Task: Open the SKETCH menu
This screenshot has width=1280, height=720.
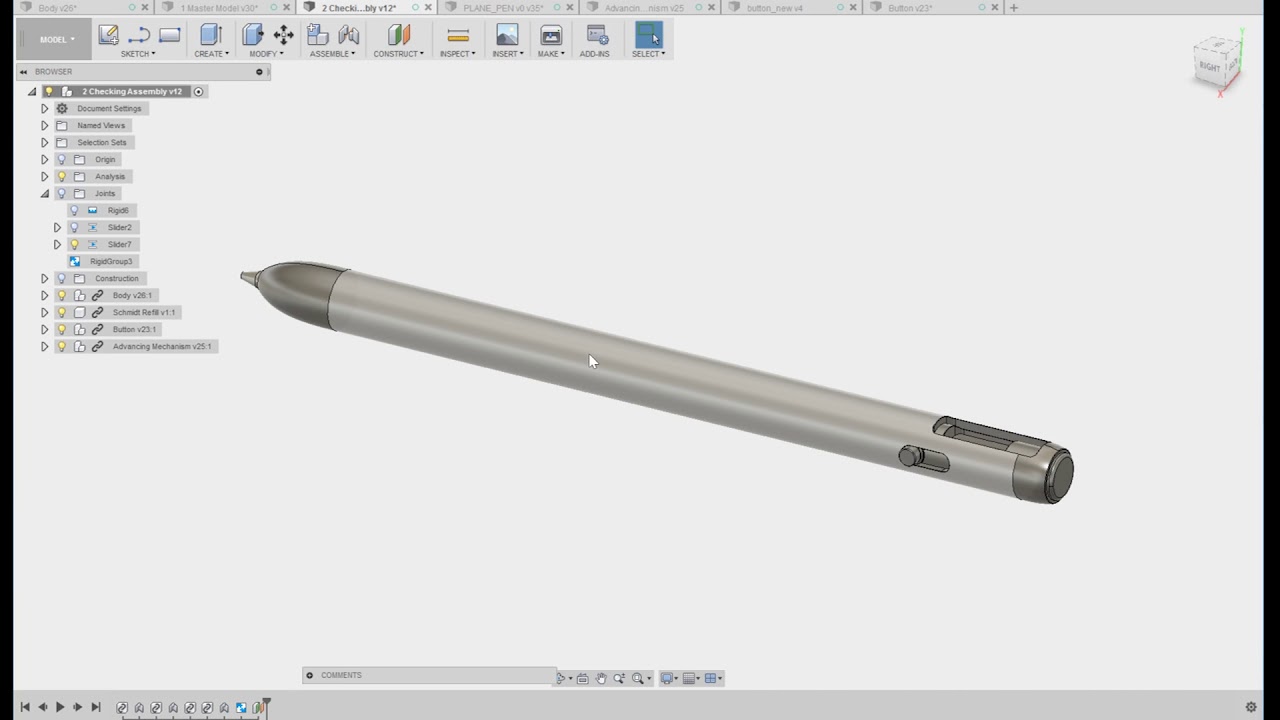Action: (x=138, y=54)
